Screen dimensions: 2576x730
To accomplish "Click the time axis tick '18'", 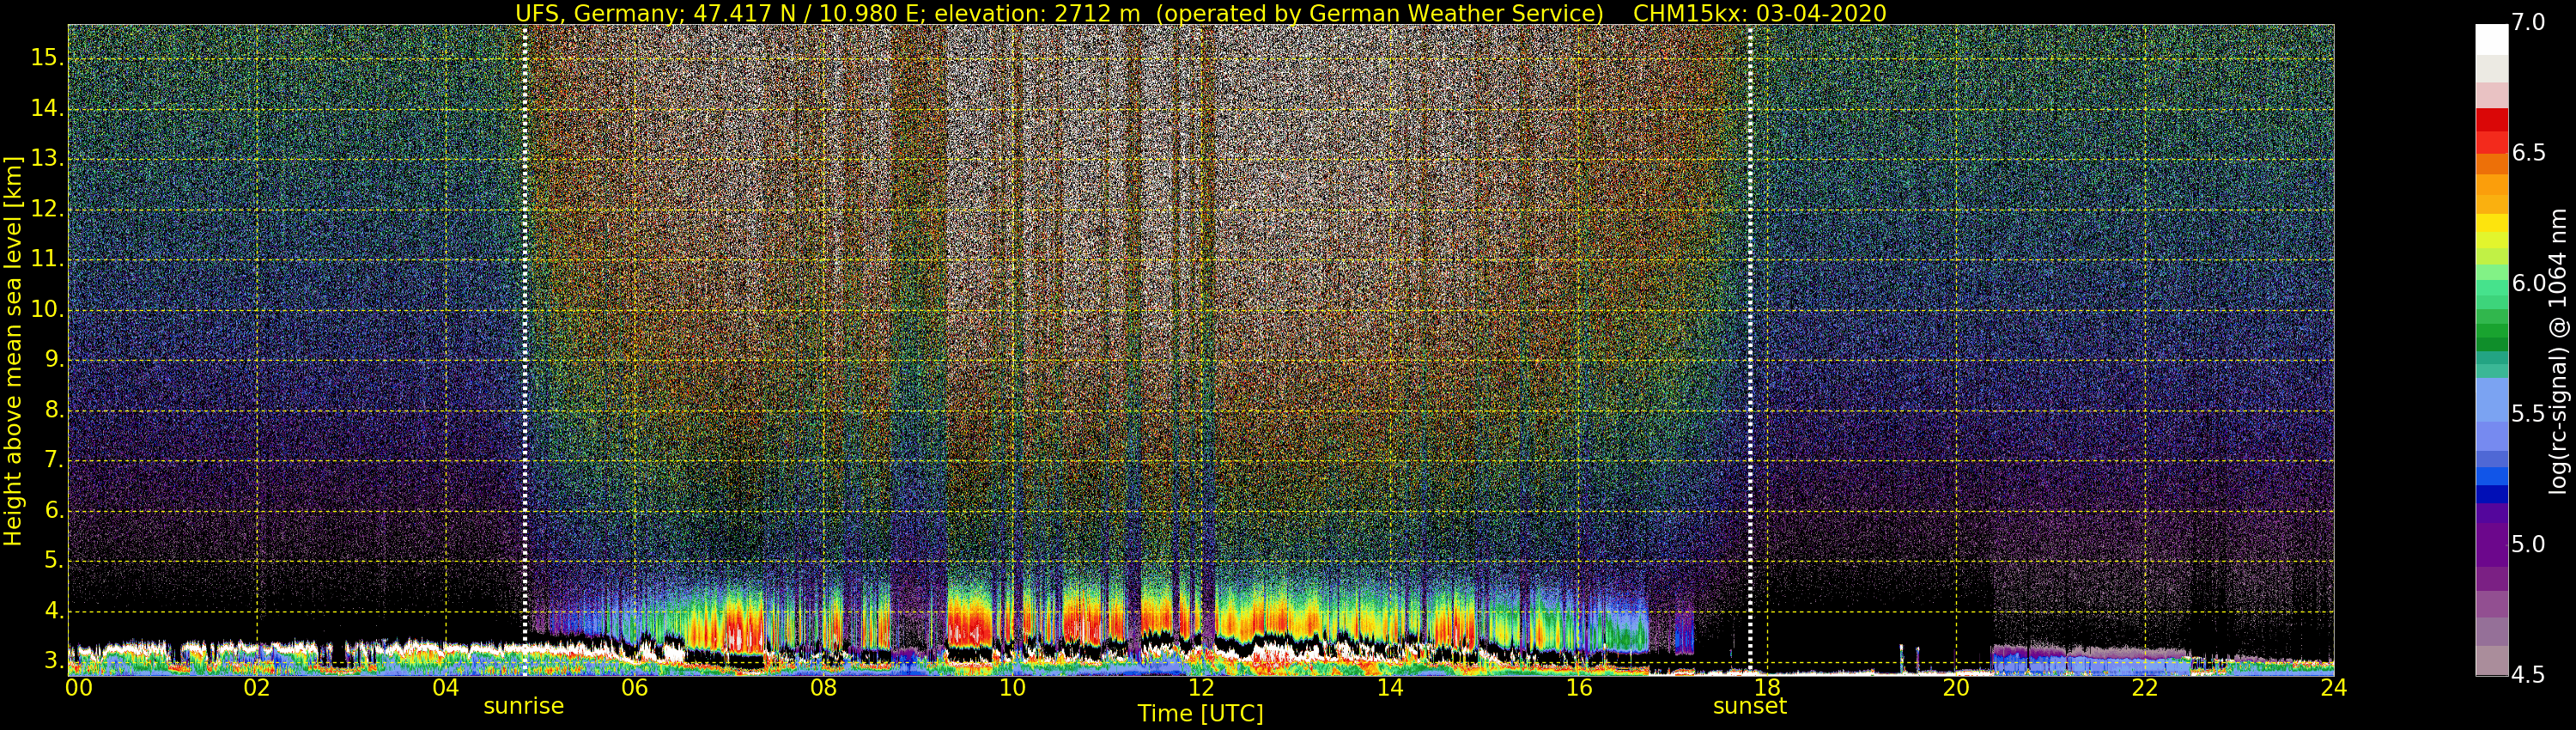I will coord(1767,688).
